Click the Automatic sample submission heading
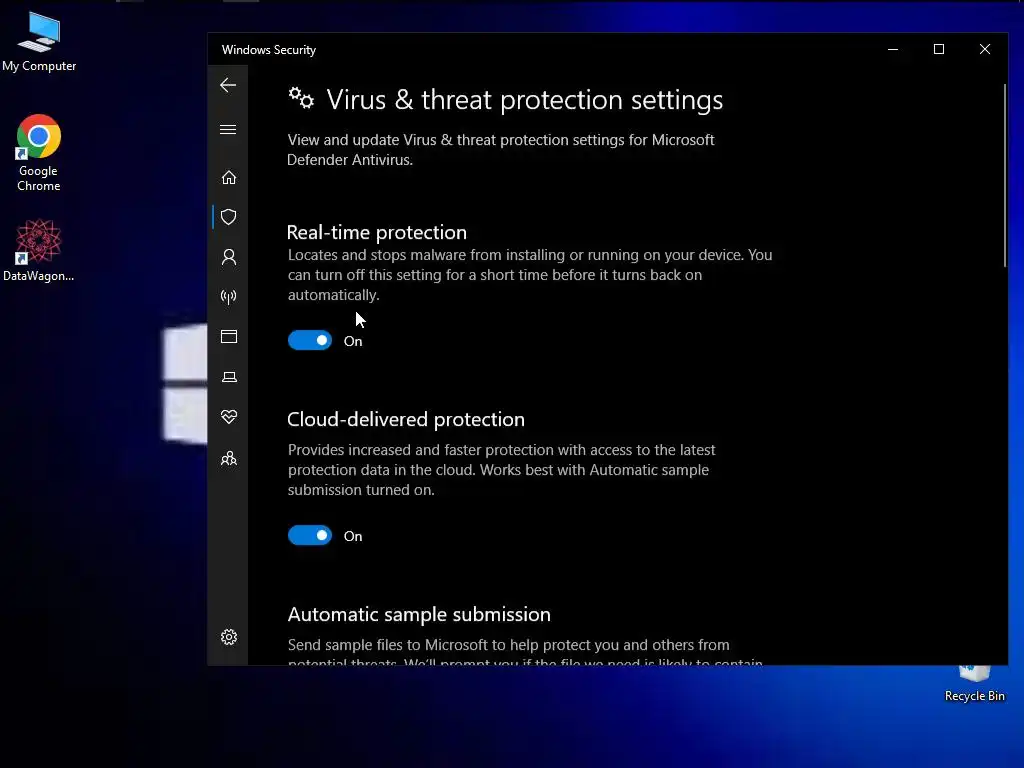The image size is (1024, 768). tap(419, 615)
